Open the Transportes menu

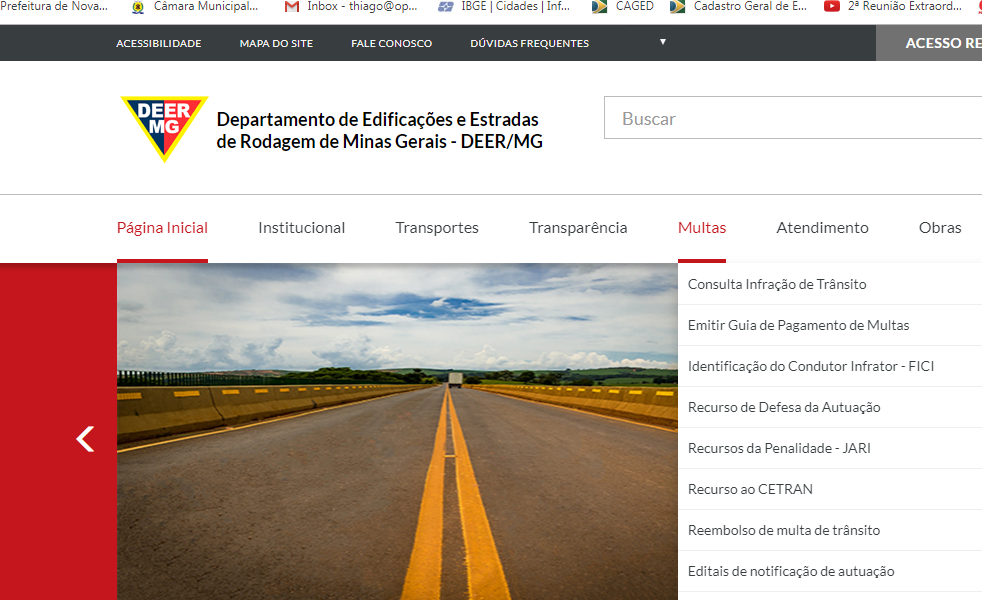(437, 228)
